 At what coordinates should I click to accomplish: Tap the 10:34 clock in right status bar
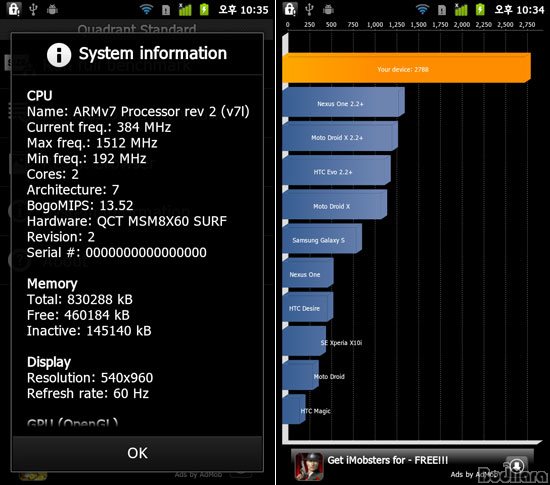[x=519, y=10]
